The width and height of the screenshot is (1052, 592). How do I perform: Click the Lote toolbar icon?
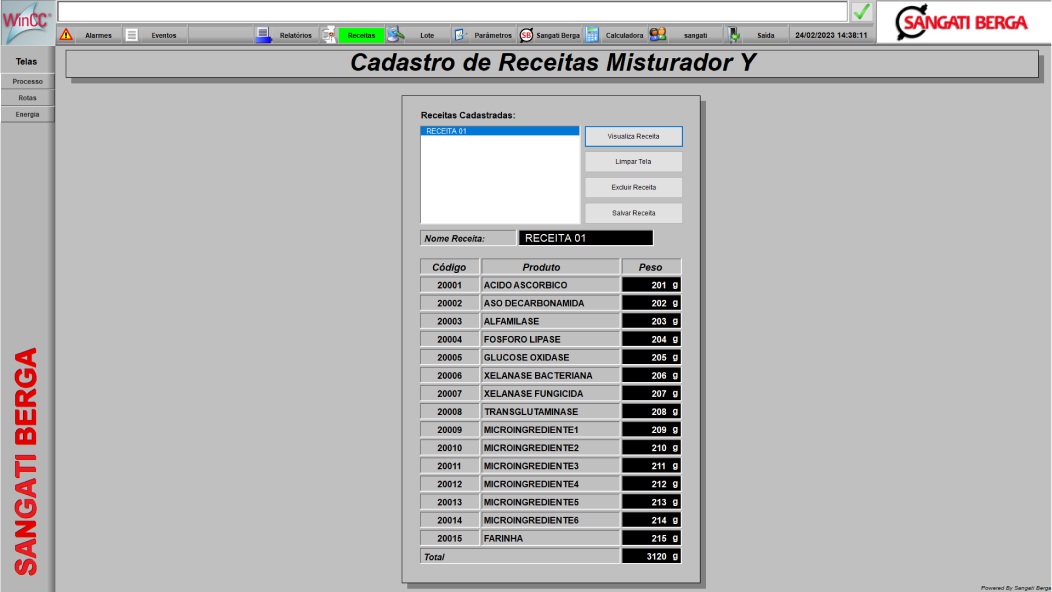point(396,34)
